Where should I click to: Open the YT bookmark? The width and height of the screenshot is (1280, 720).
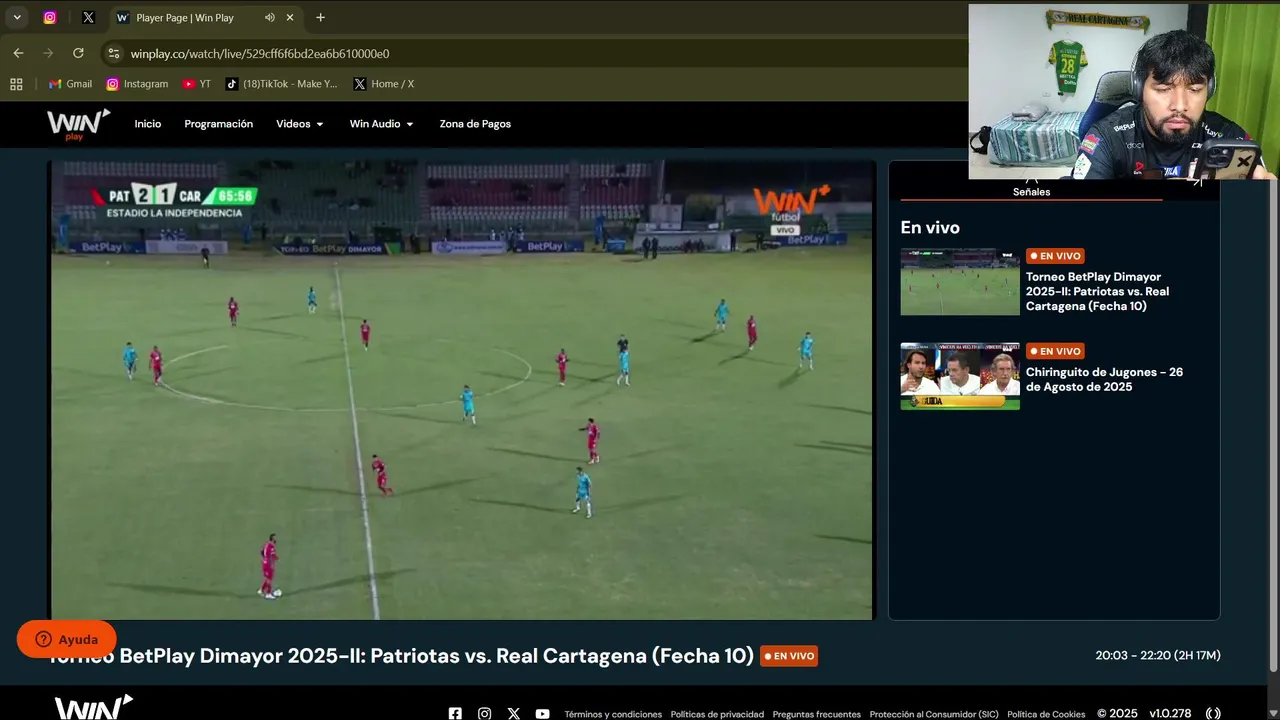[x=197, y=84]
